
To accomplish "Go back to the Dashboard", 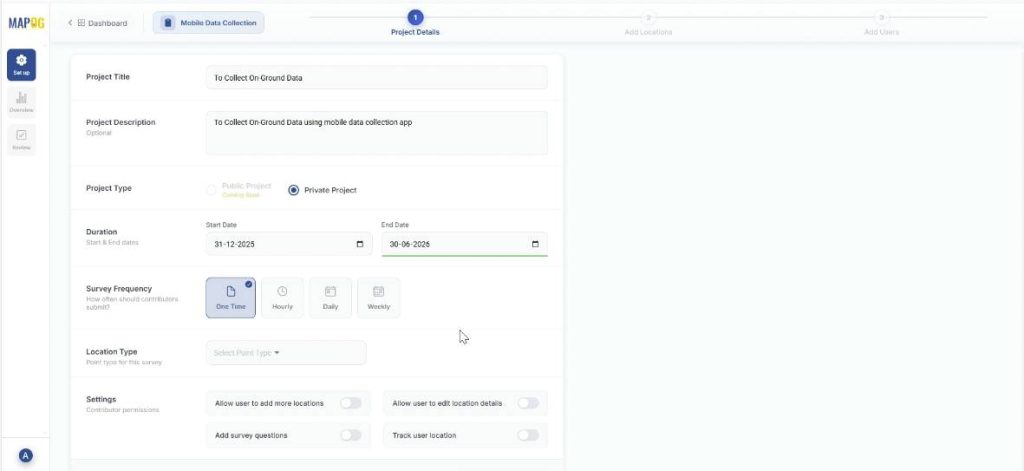I will click(102, 23).
